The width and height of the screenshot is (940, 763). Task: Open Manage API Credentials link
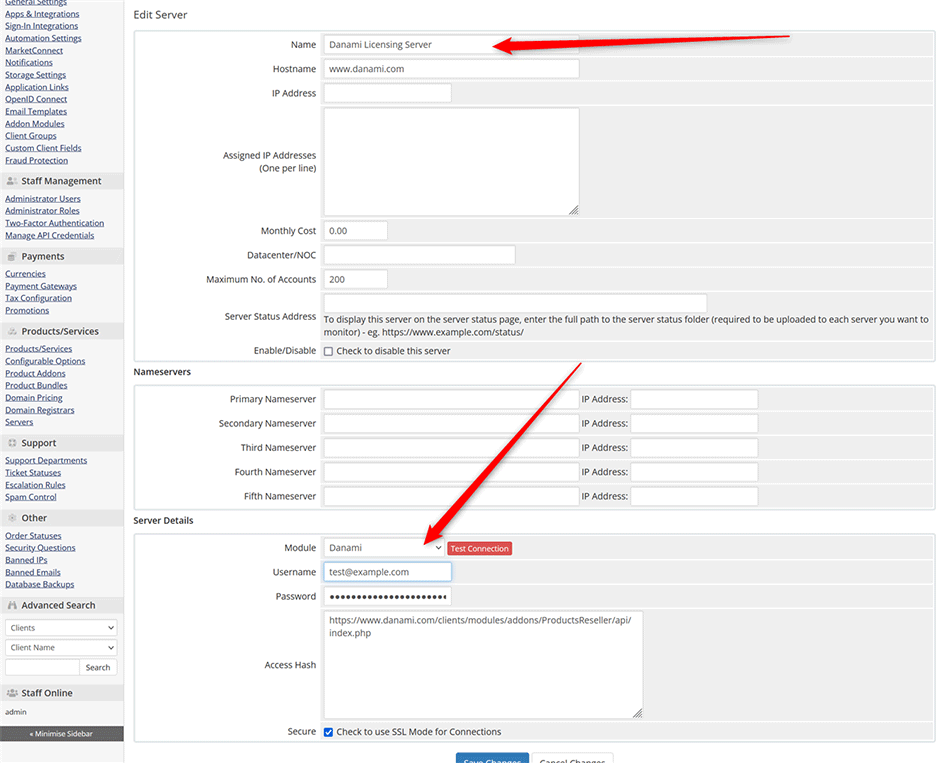coord(50,235)
